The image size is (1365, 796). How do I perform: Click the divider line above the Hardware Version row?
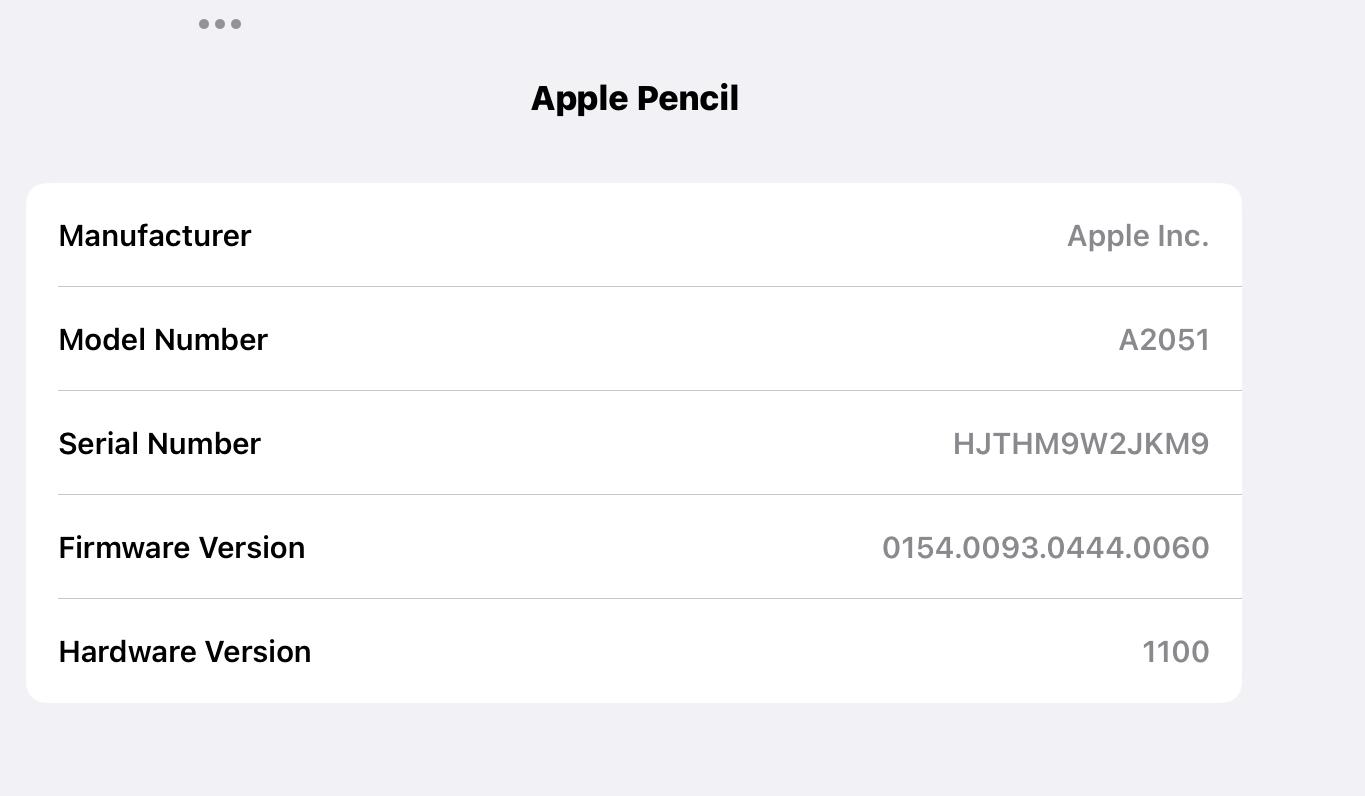click(x=650, y=599)
